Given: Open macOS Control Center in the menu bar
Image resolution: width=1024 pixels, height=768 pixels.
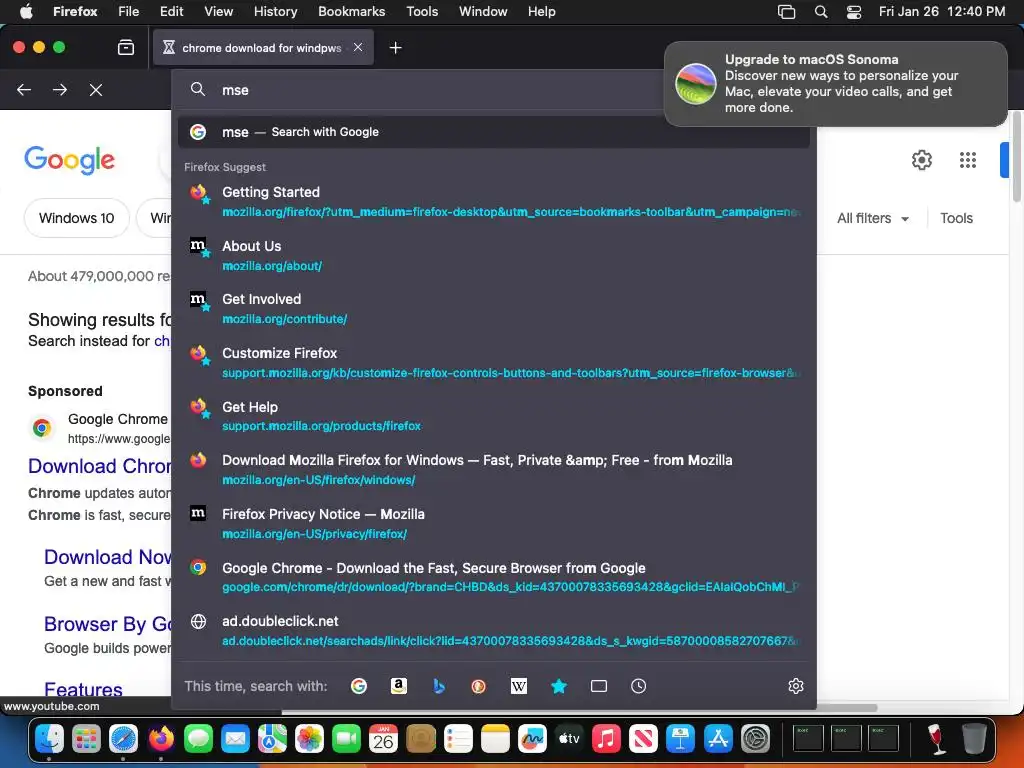Looking at the screenshot, I should point(854,12).
